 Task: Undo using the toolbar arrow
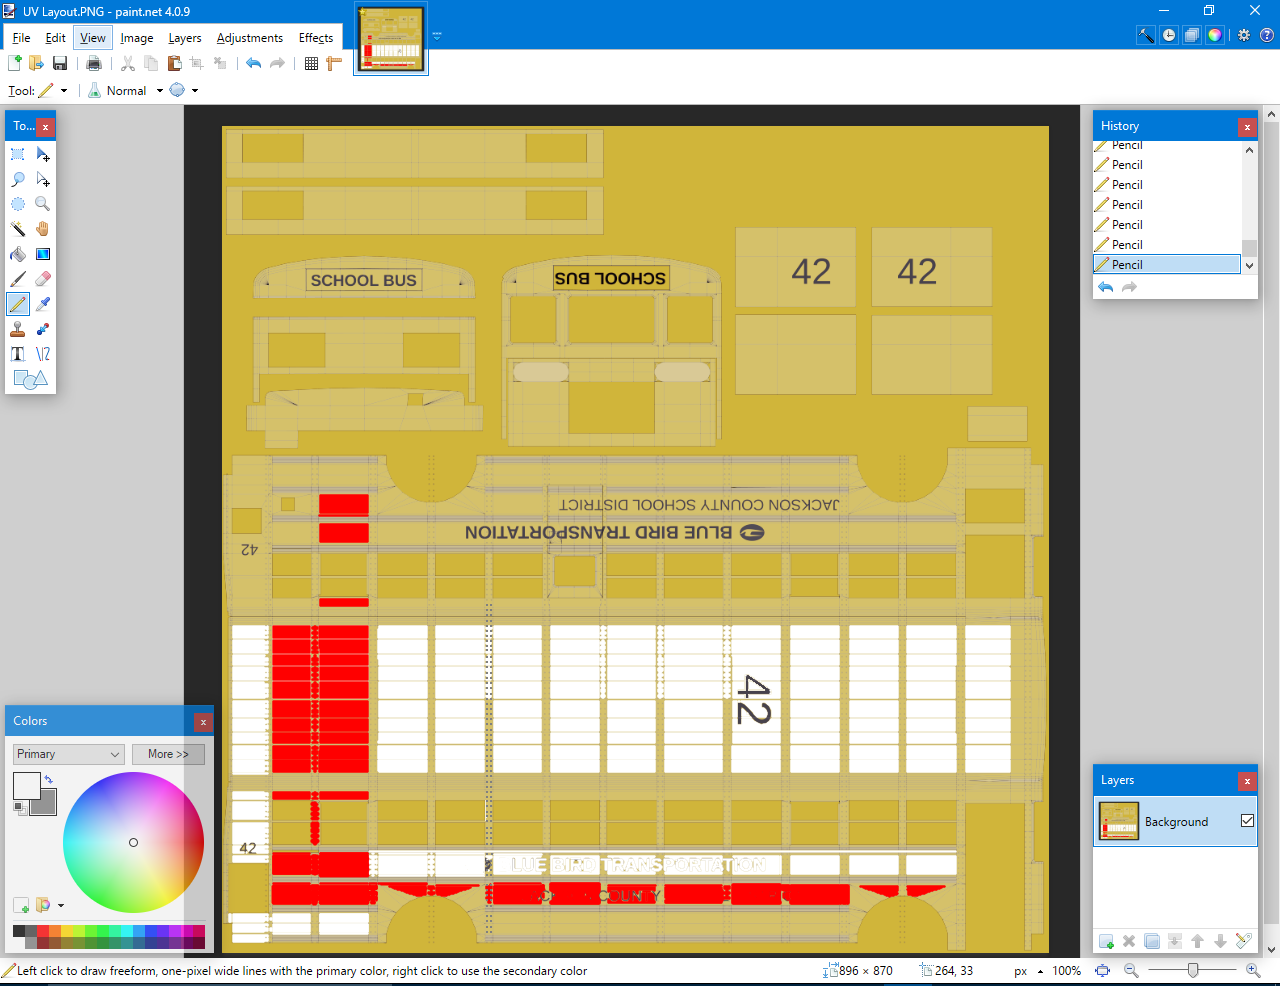coord(253,63)
